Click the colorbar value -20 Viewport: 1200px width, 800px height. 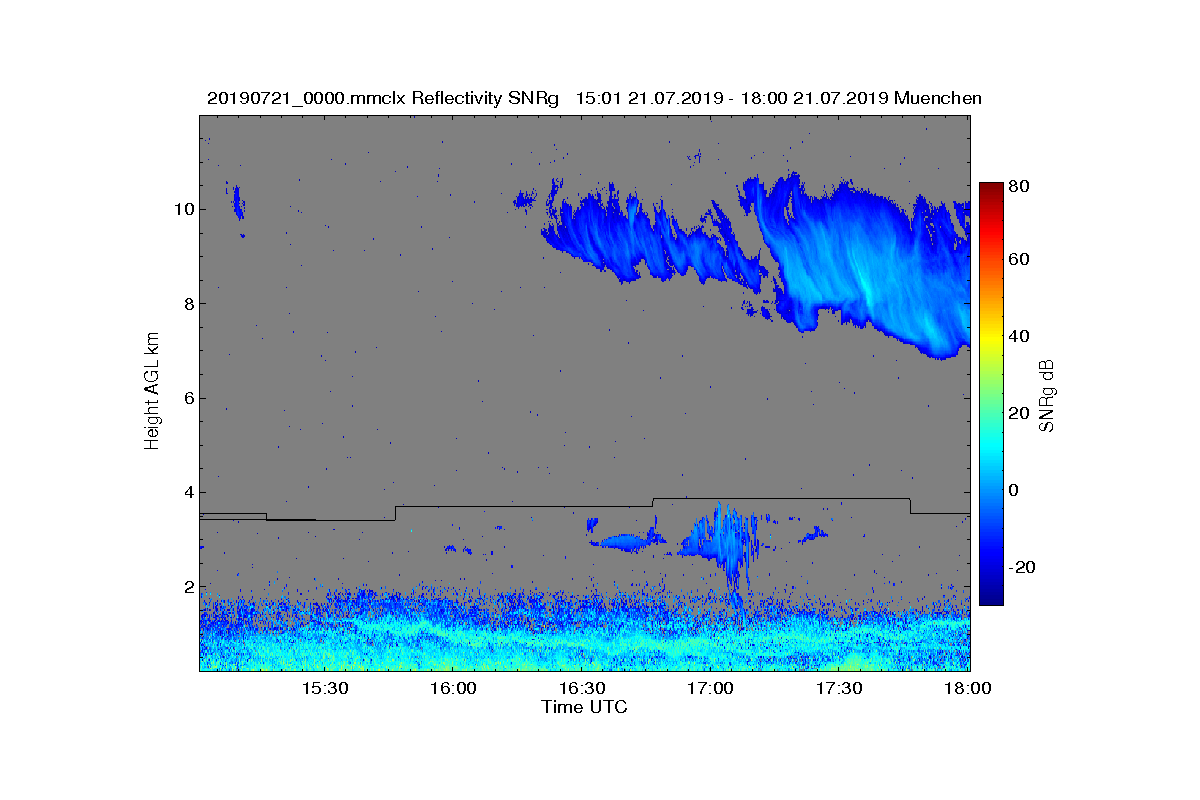(1021, 568)
